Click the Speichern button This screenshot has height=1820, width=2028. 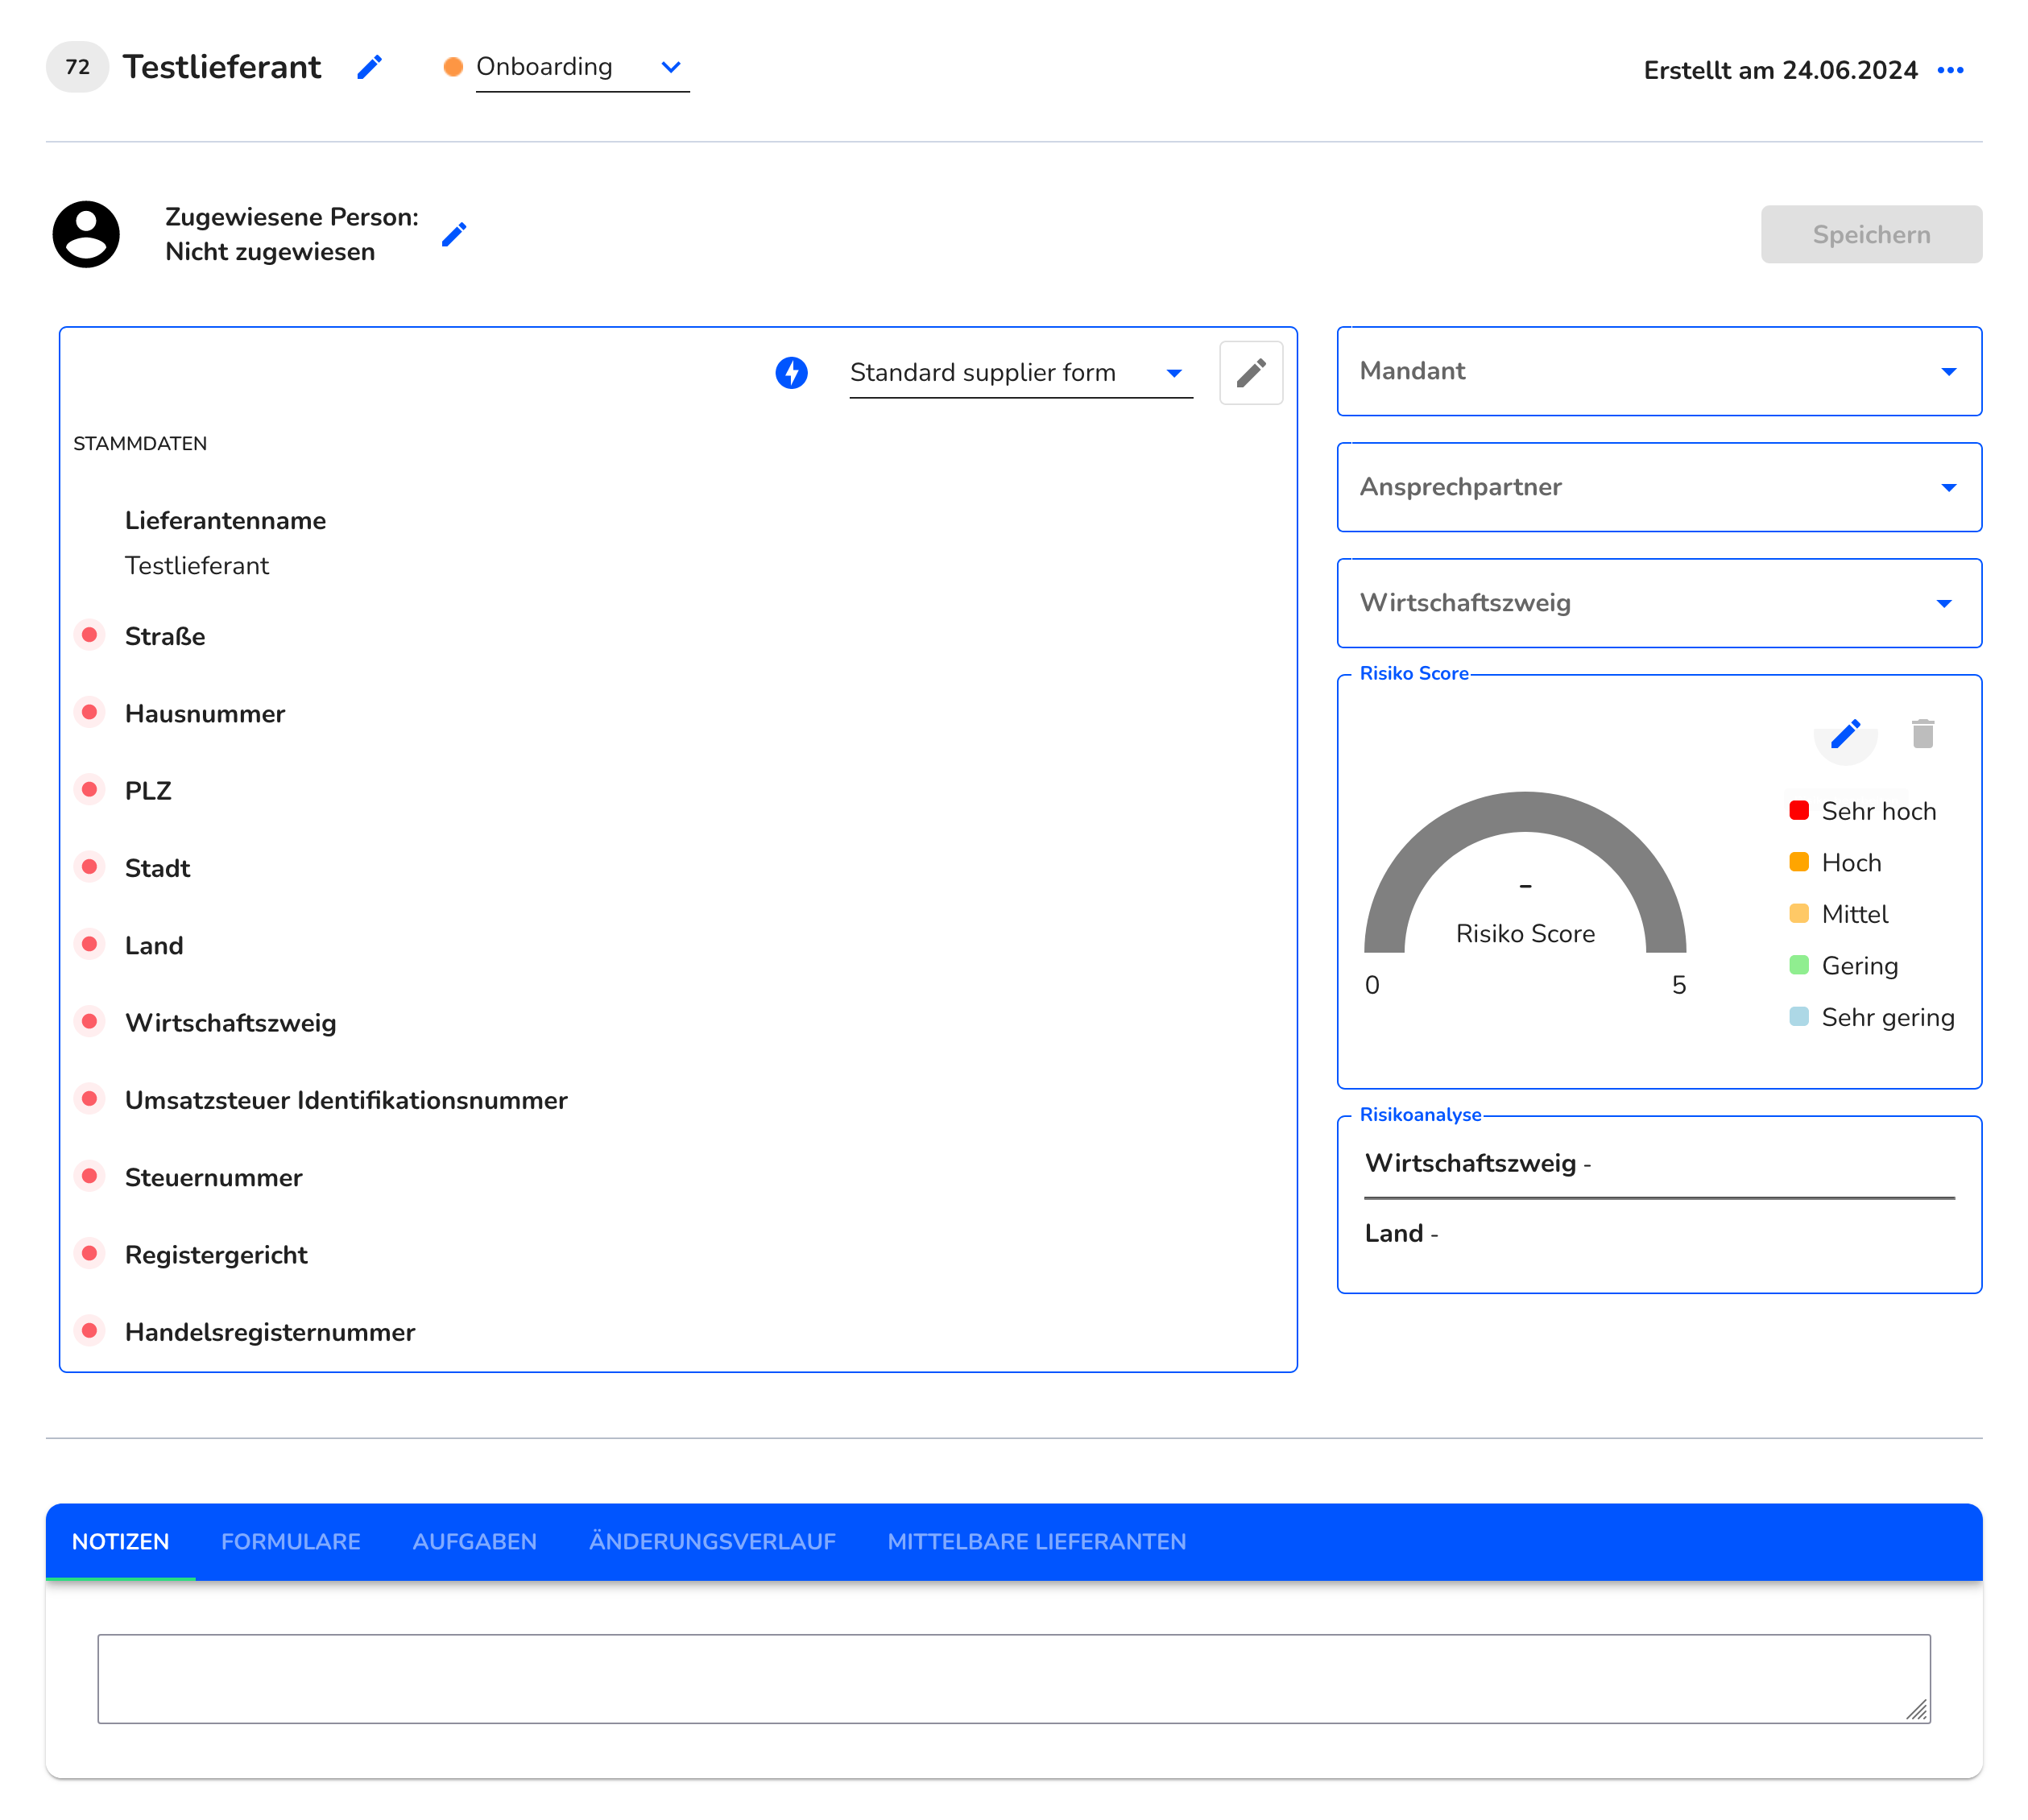coord(1871,235)
